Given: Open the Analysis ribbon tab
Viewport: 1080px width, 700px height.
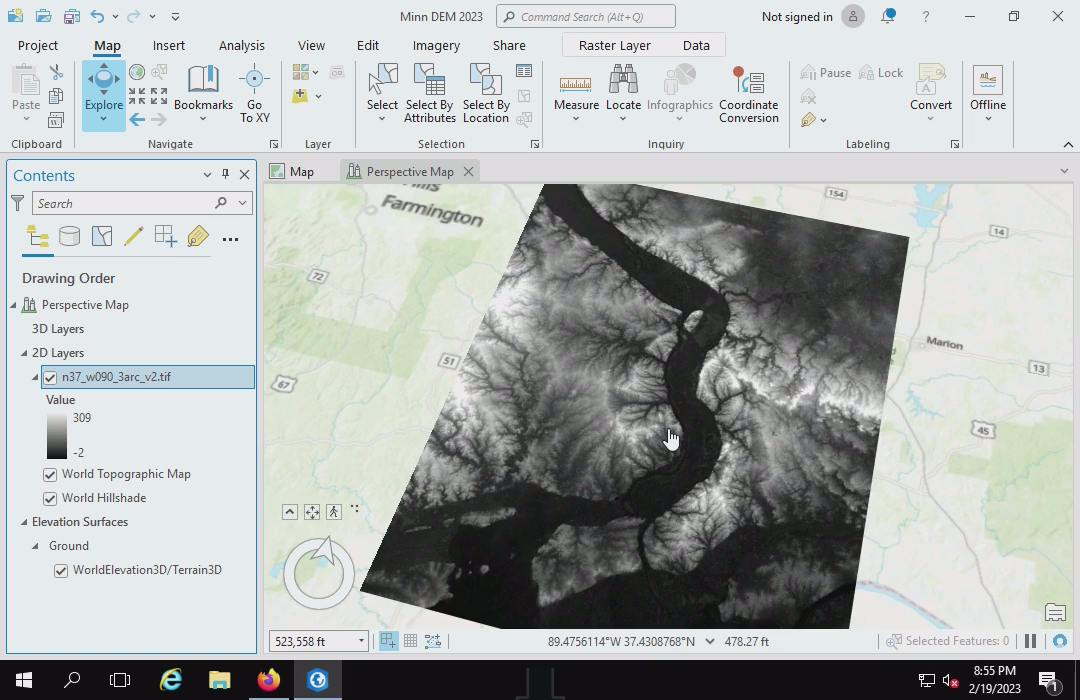Looking at the screenshot, I should [x=241, y=45].
